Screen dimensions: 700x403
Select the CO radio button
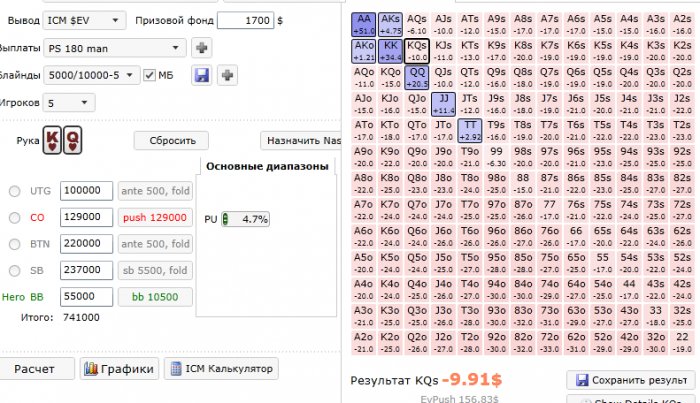[14, 217]
